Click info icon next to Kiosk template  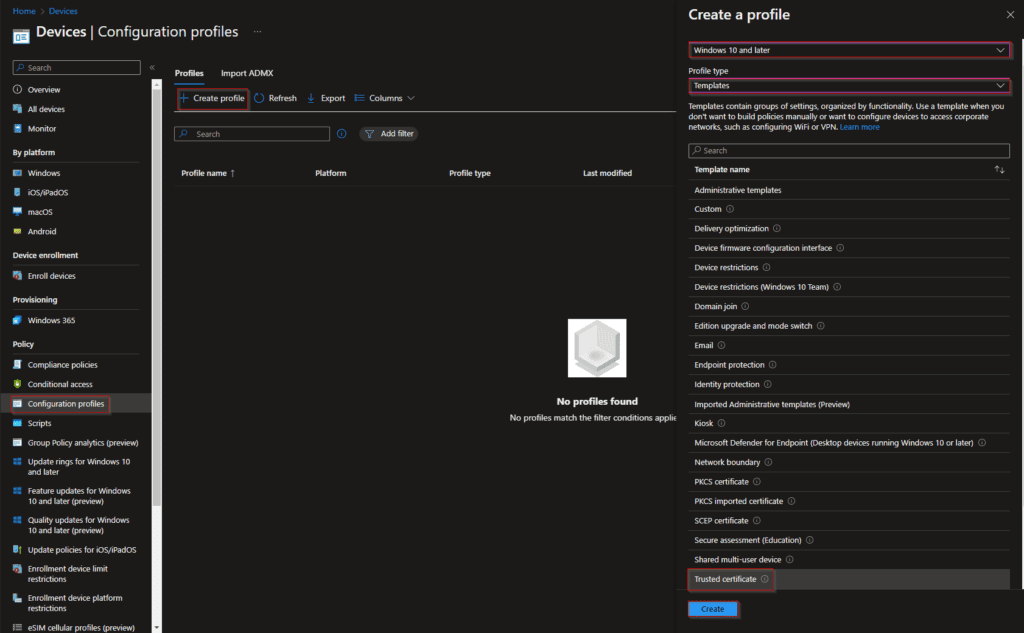click(x=722, y=423)
